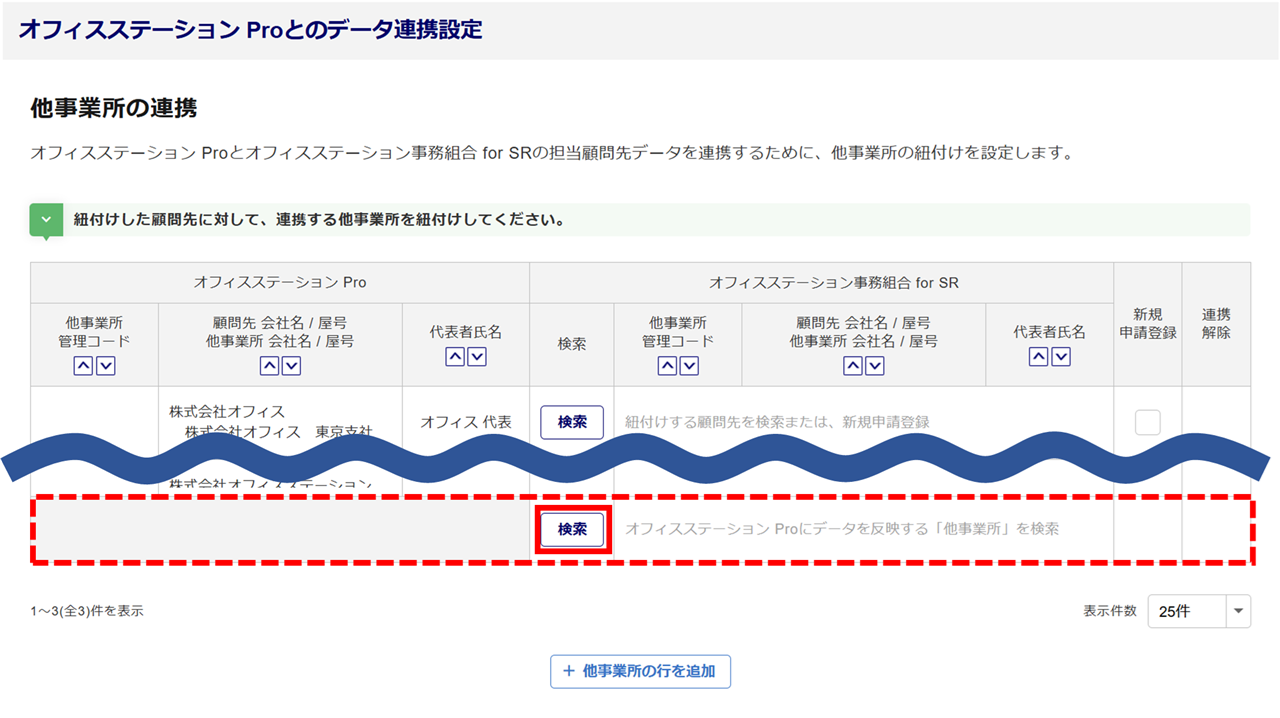
Task: Sort for SR 他事業所管理コード descending
Action: [689, 366]
